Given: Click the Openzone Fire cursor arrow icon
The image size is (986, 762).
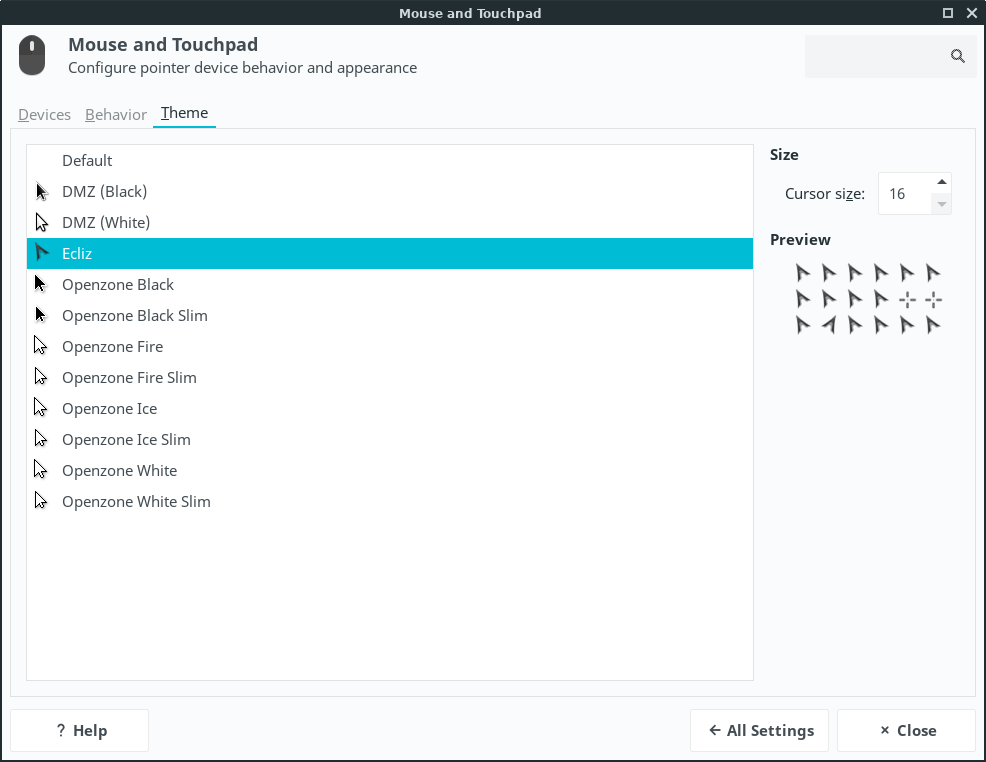Looking at the screenshot, I should pos(41,347).
